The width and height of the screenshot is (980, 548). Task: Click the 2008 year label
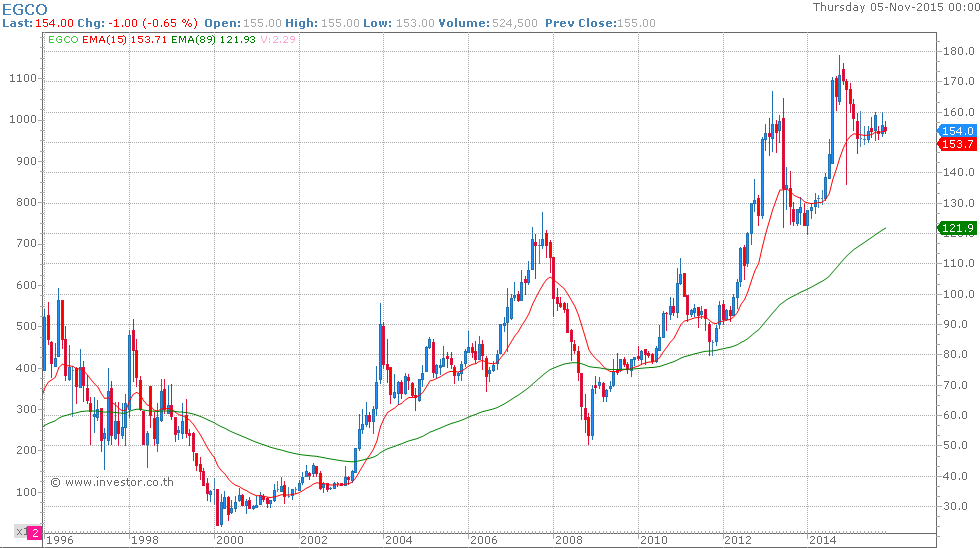tap(569, 540)
